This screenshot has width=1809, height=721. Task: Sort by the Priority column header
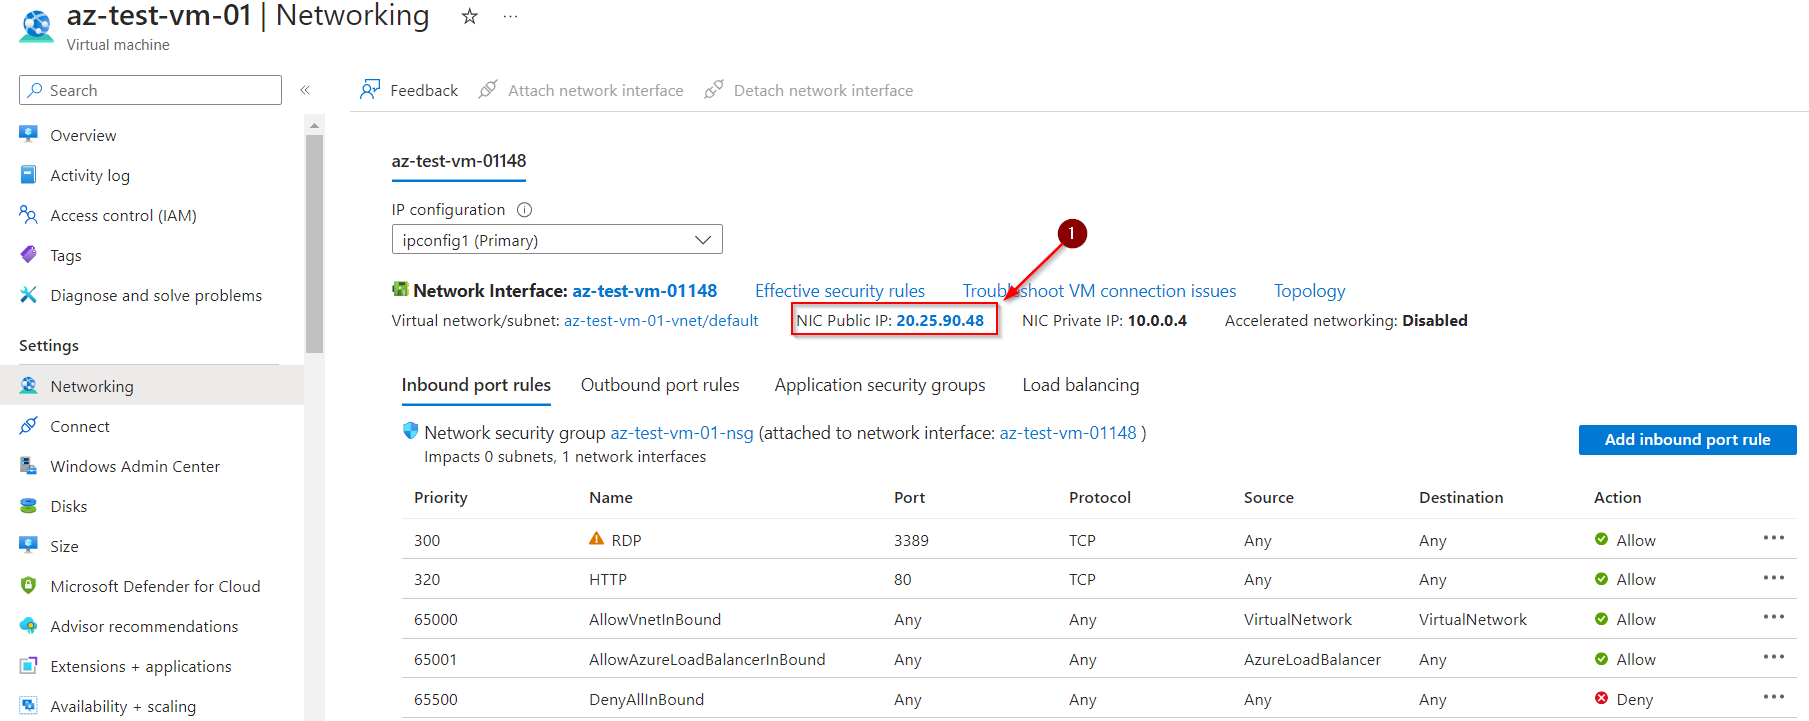click(x=441, y=498)
